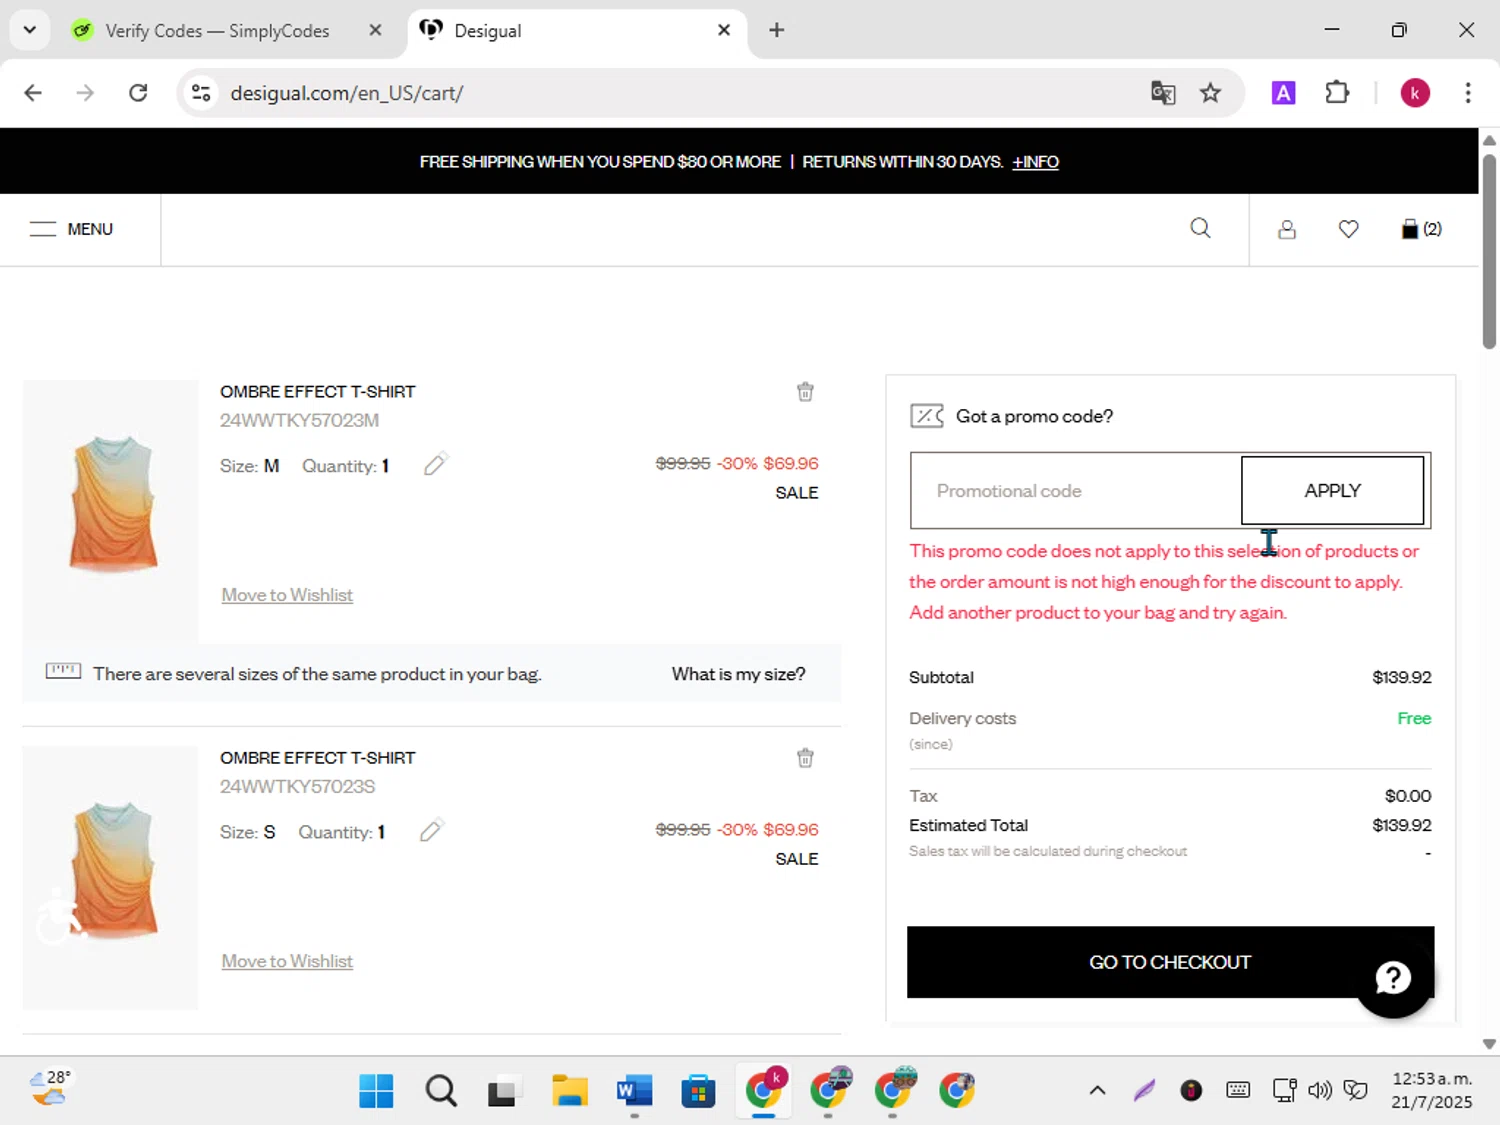Select the Desigual tab

[487, 31]
